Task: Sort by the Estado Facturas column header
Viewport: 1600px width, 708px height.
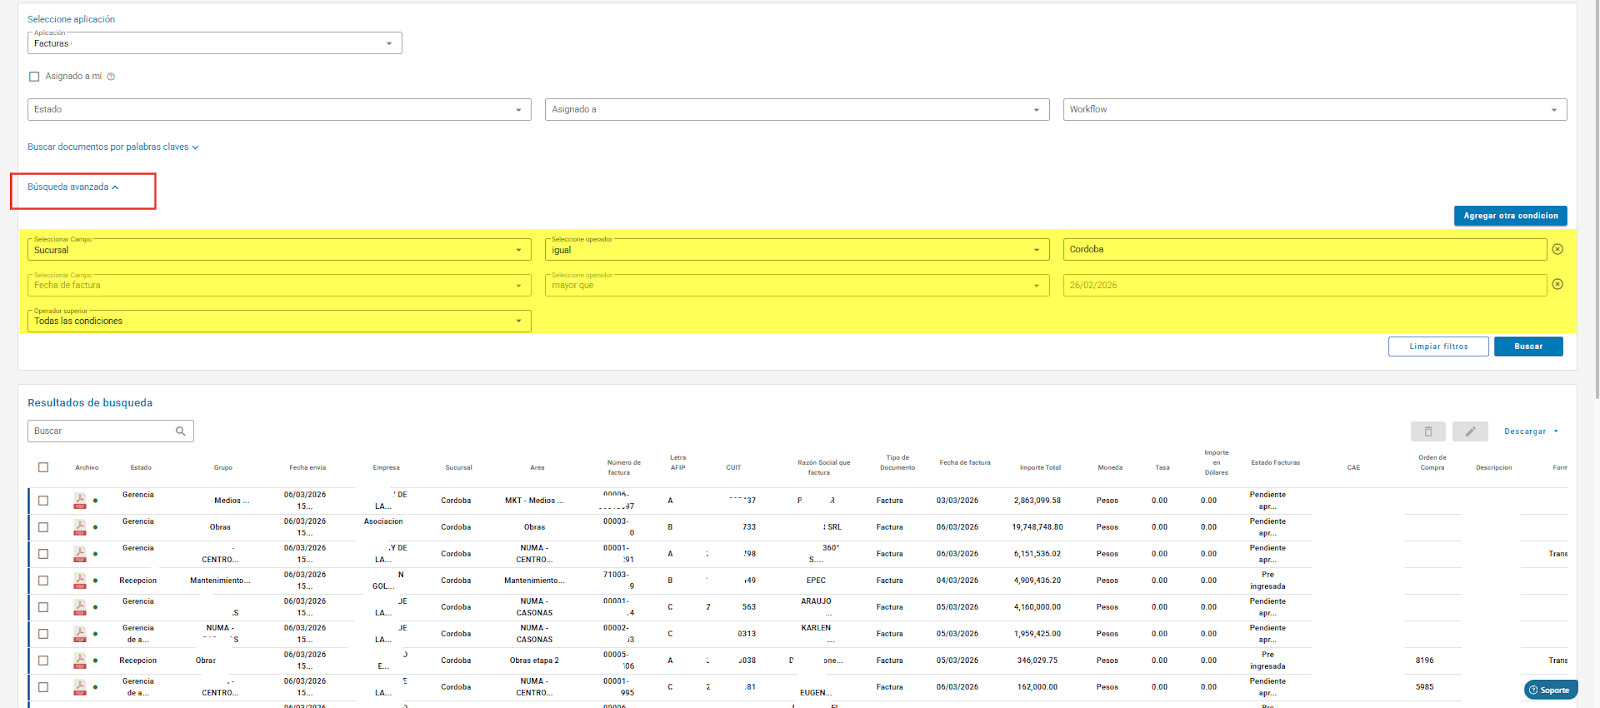Action: [1275, 463]
